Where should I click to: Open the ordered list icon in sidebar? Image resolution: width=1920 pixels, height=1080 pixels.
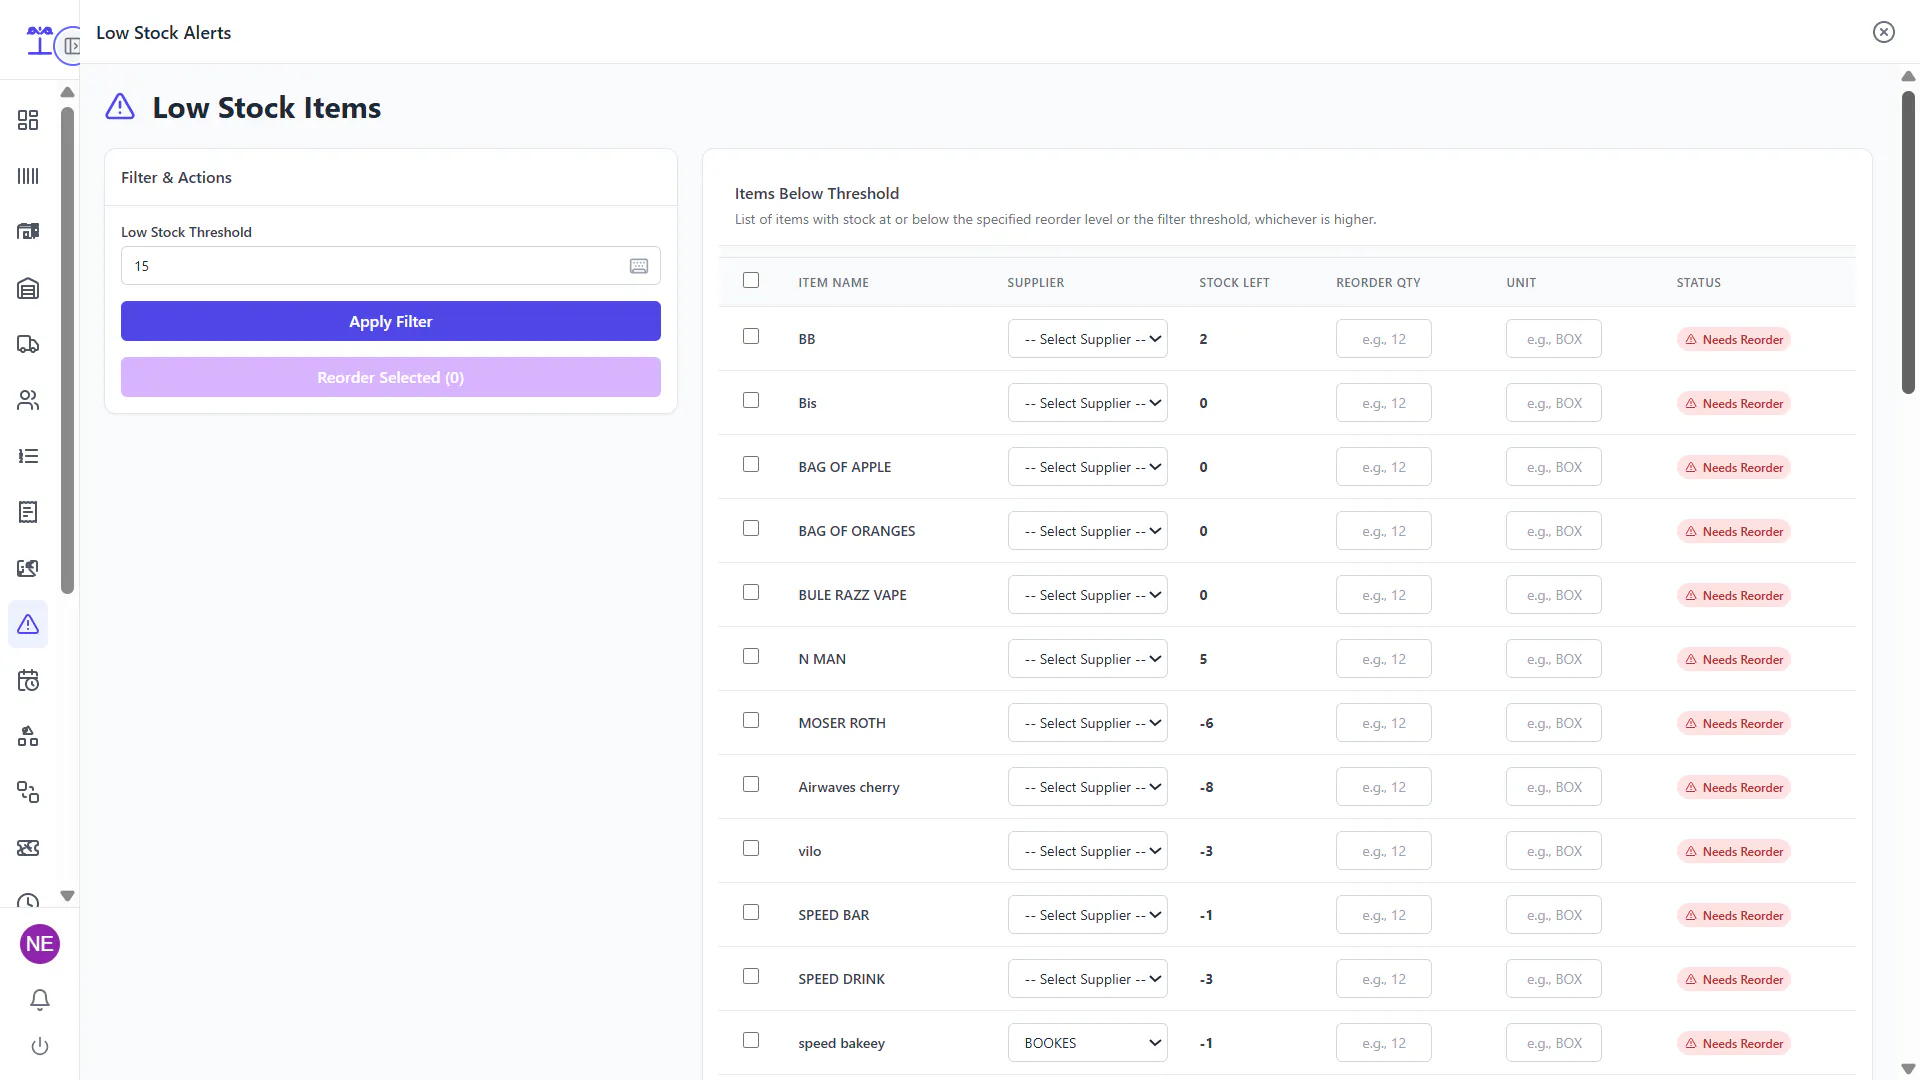tap(28, 456)
